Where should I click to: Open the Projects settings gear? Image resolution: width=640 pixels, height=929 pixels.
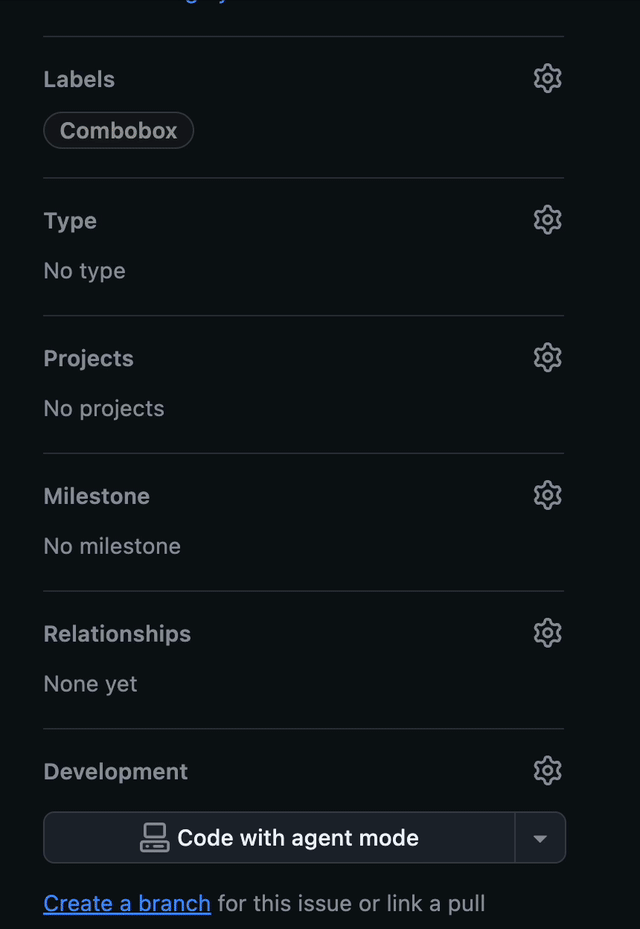click(x=547, y=357)
